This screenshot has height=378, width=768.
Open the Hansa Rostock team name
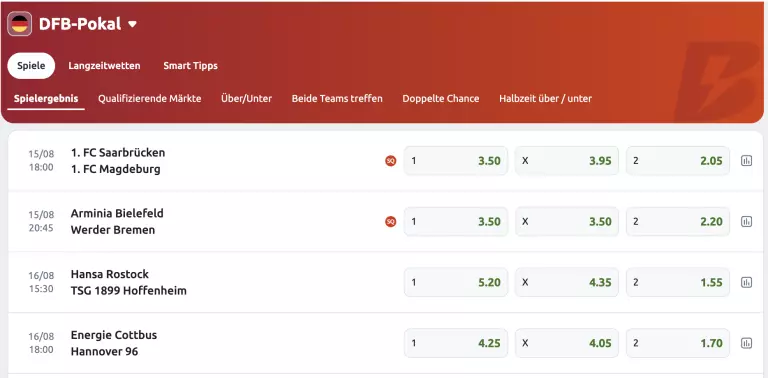110,274
